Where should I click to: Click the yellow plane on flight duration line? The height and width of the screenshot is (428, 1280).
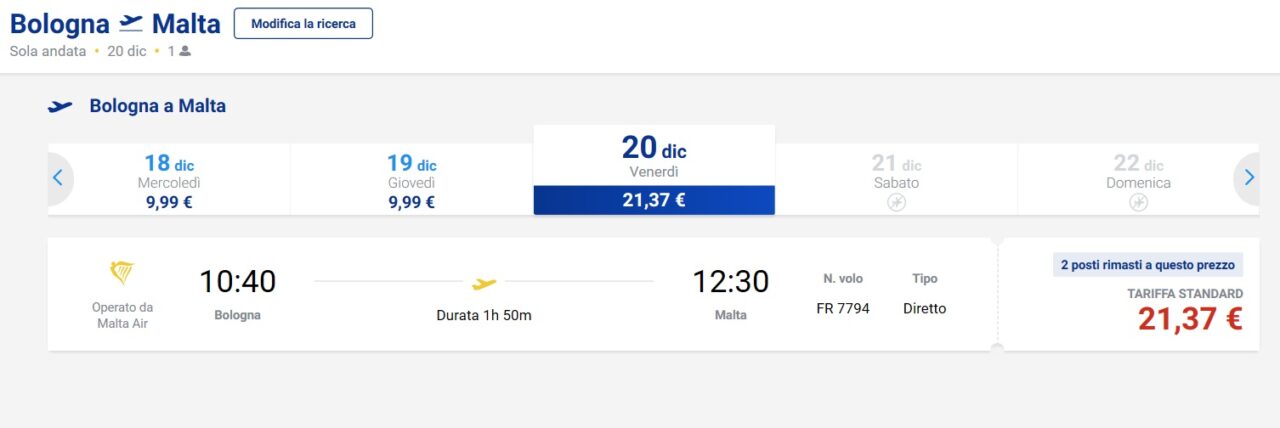484,284
